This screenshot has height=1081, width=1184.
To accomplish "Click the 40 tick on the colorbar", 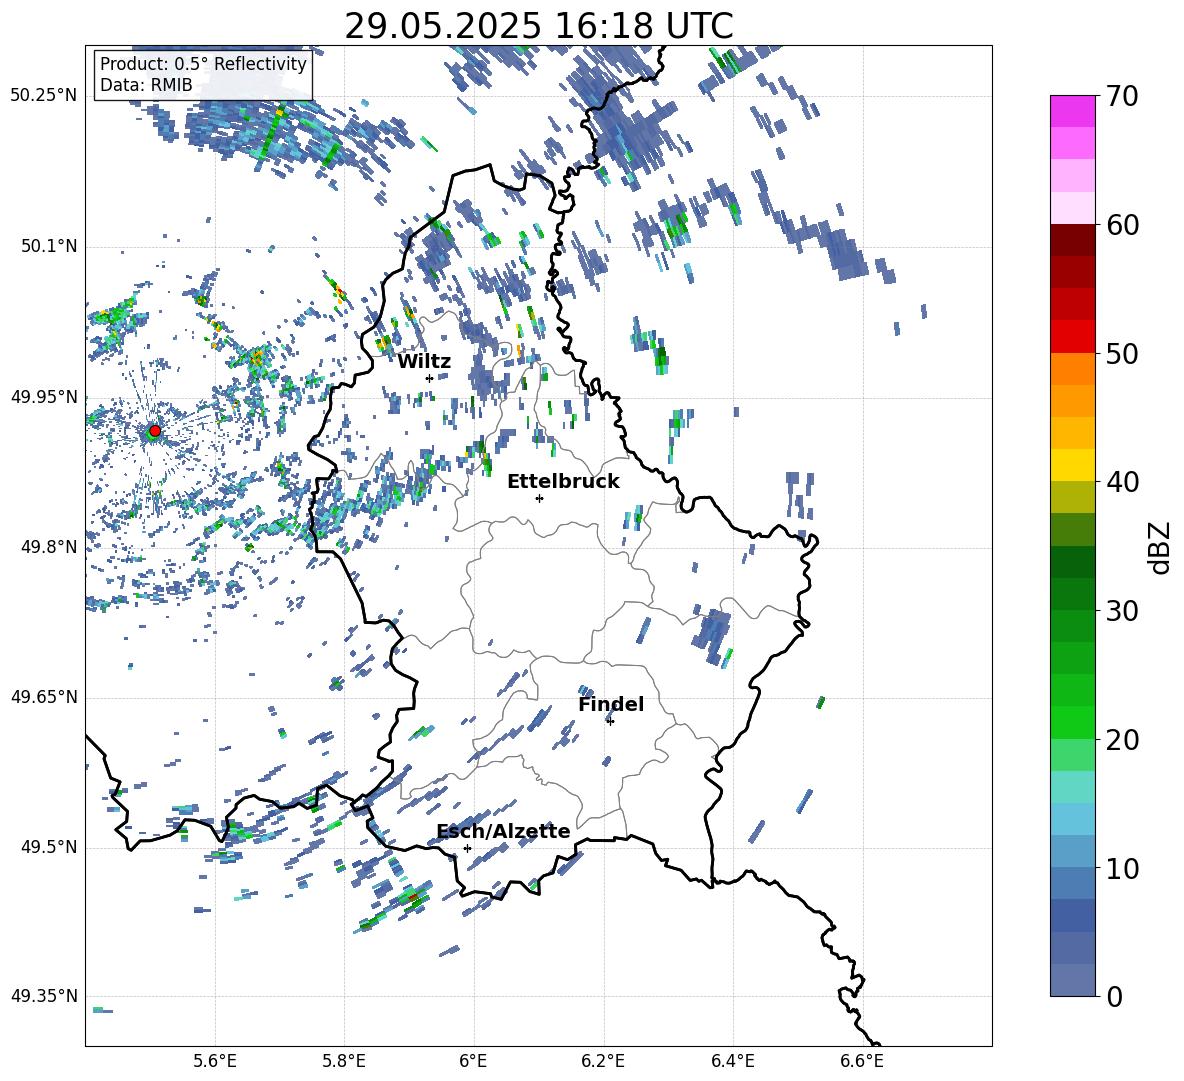I will (1122, 482).
